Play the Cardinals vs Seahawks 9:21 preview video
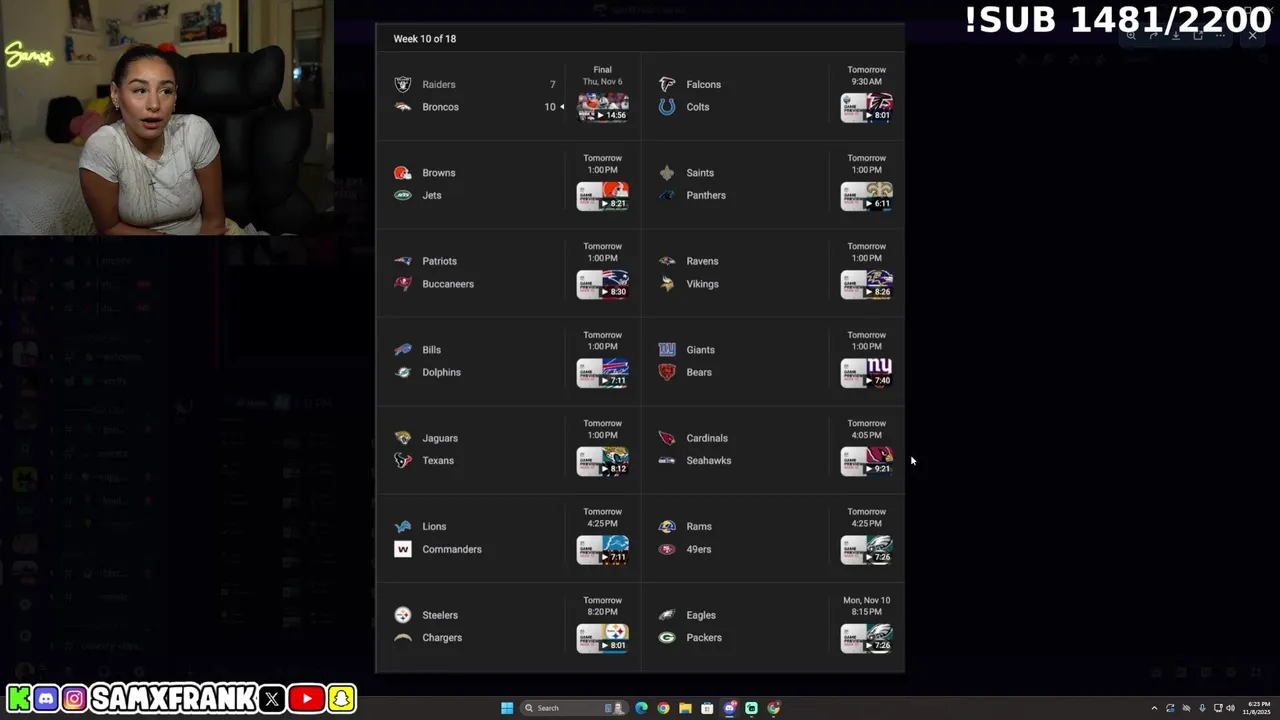The height and width of the screenshot is (720, 1280). (x=867, y=461)
